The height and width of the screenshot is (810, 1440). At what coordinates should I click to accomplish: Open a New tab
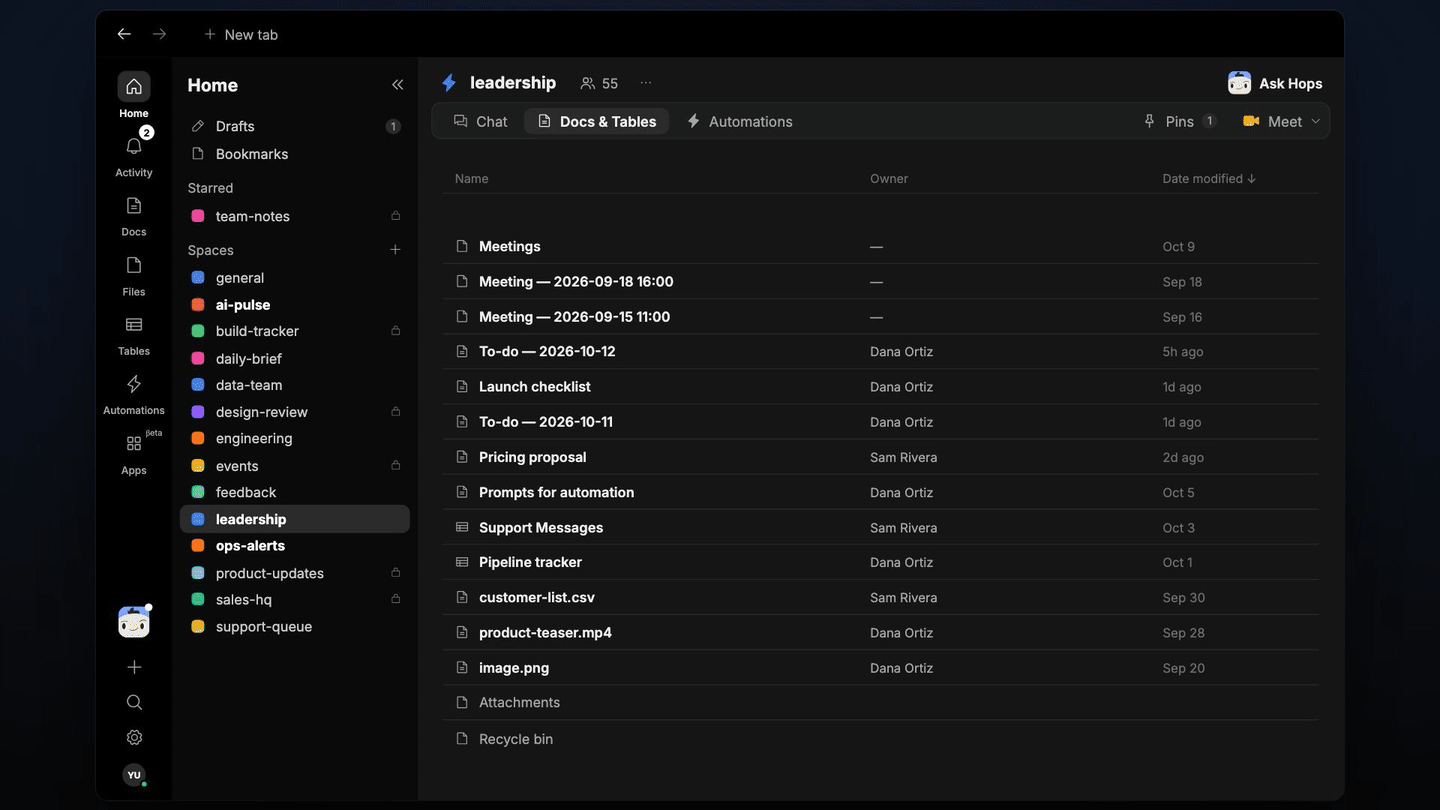point(241,34)
